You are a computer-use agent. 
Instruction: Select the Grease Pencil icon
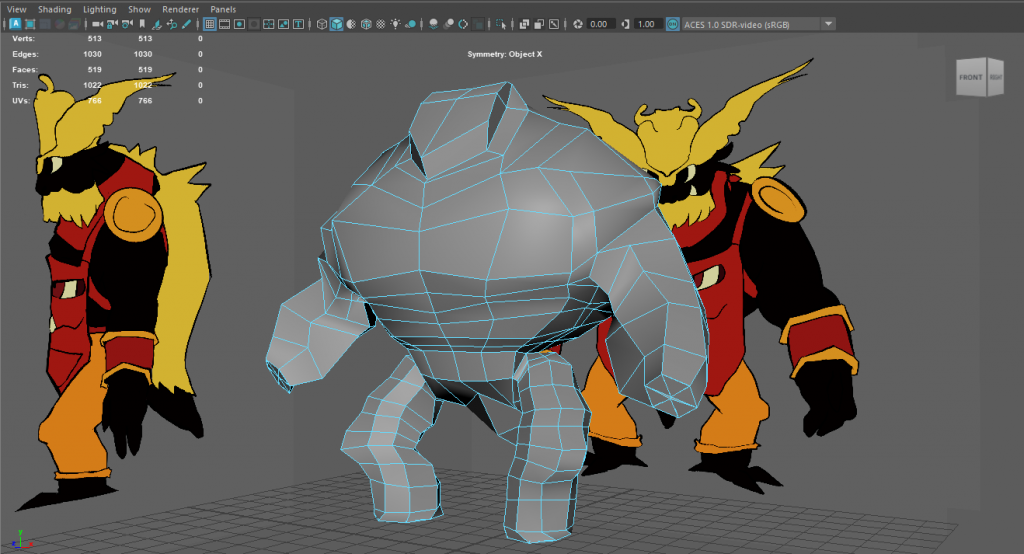click(x=186, y=24)
